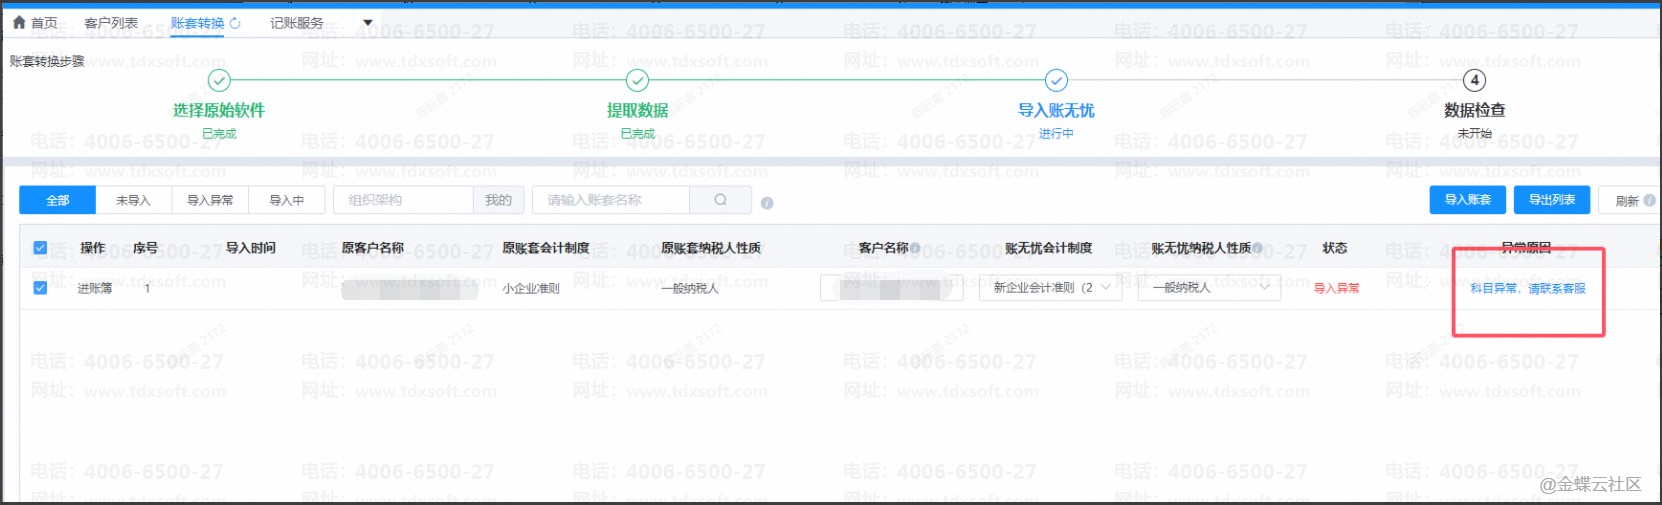This screenshot has width=1662, height=505.
Task: Toggle the select-all checkbox in table header
Action: (40, 248)
